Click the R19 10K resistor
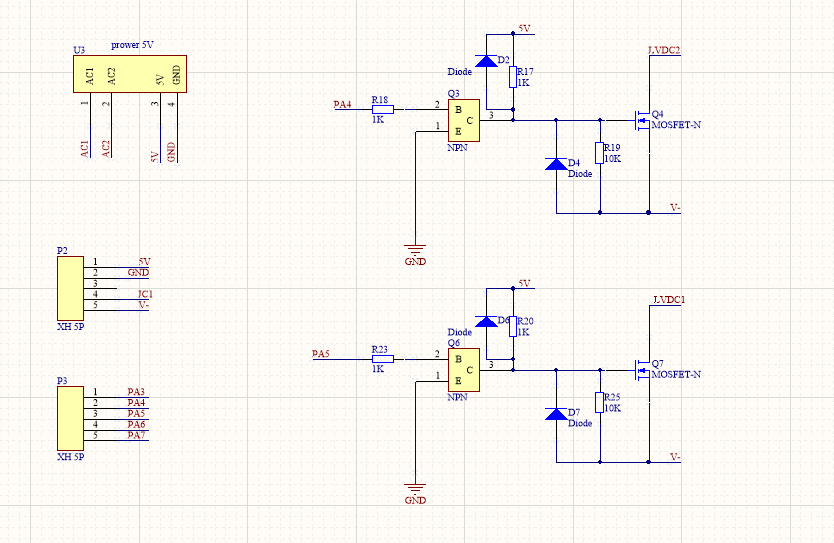Screen dimensions: 834x543 (600, 153)
